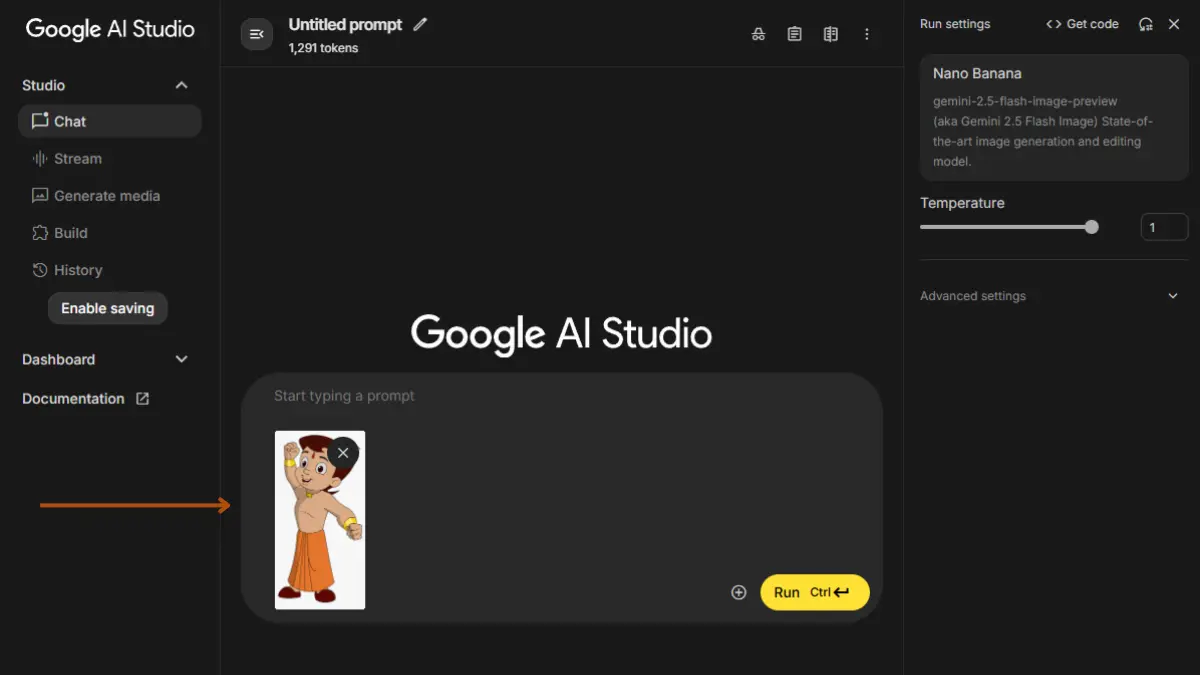This screenshot has height=675, width=1200.
Task: Toggle the sidebar collapse icon
Action: pos(257,34)
